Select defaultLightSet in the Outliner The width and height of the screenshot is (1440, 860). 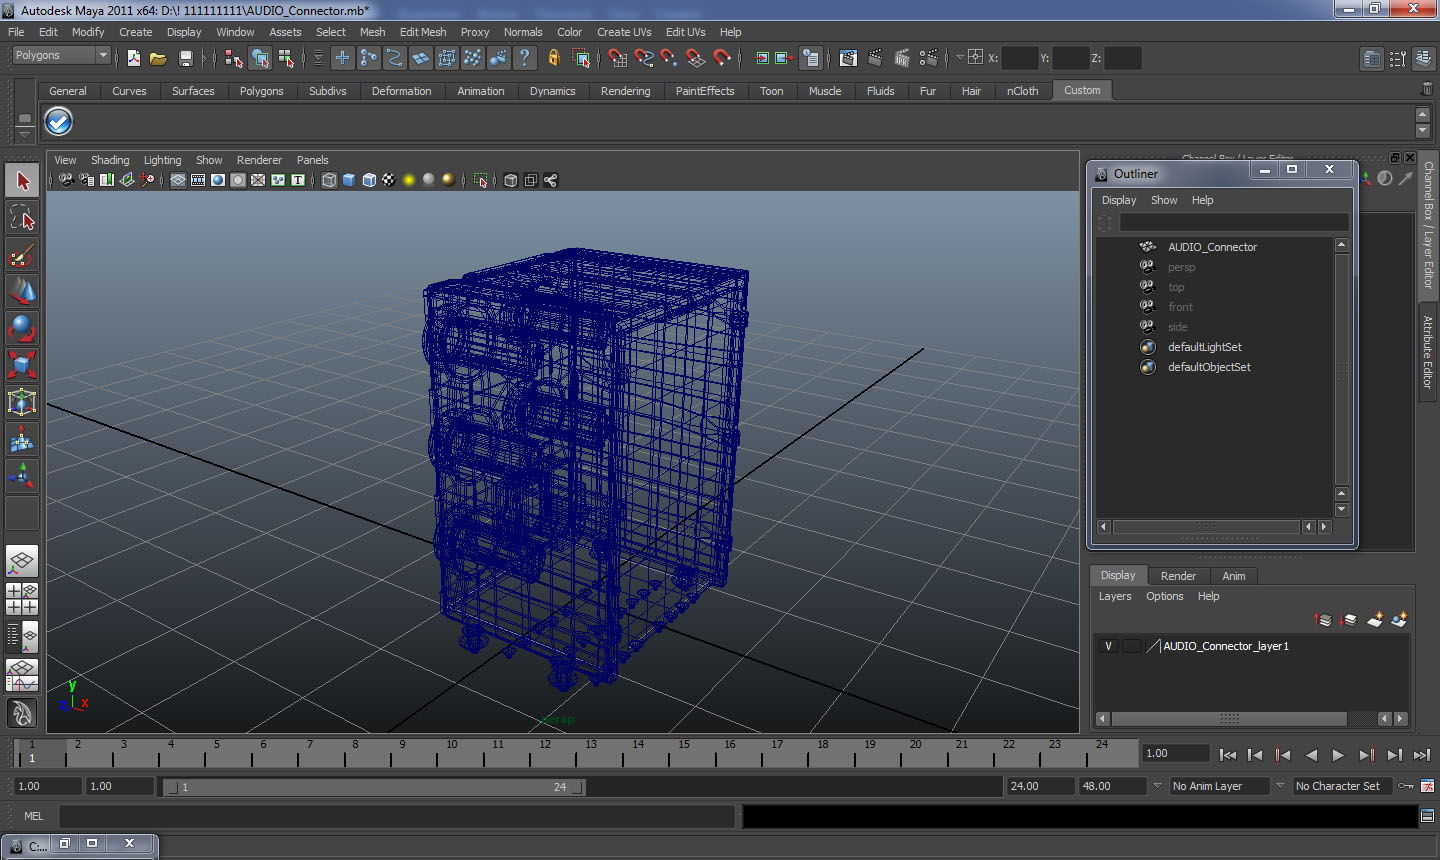tap(1204, 347)
